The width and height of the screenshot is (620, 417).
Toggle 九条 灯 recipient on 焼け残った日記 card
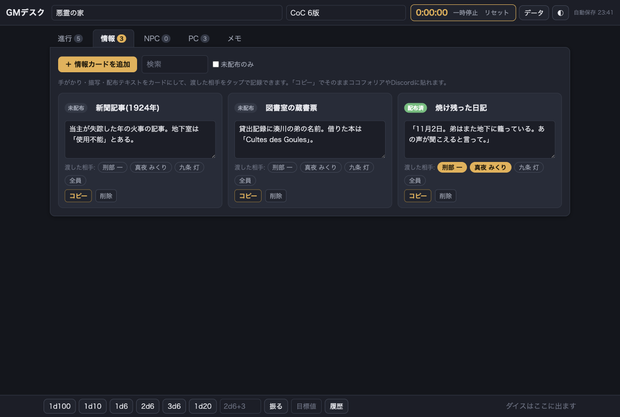(x=529, y=168)
